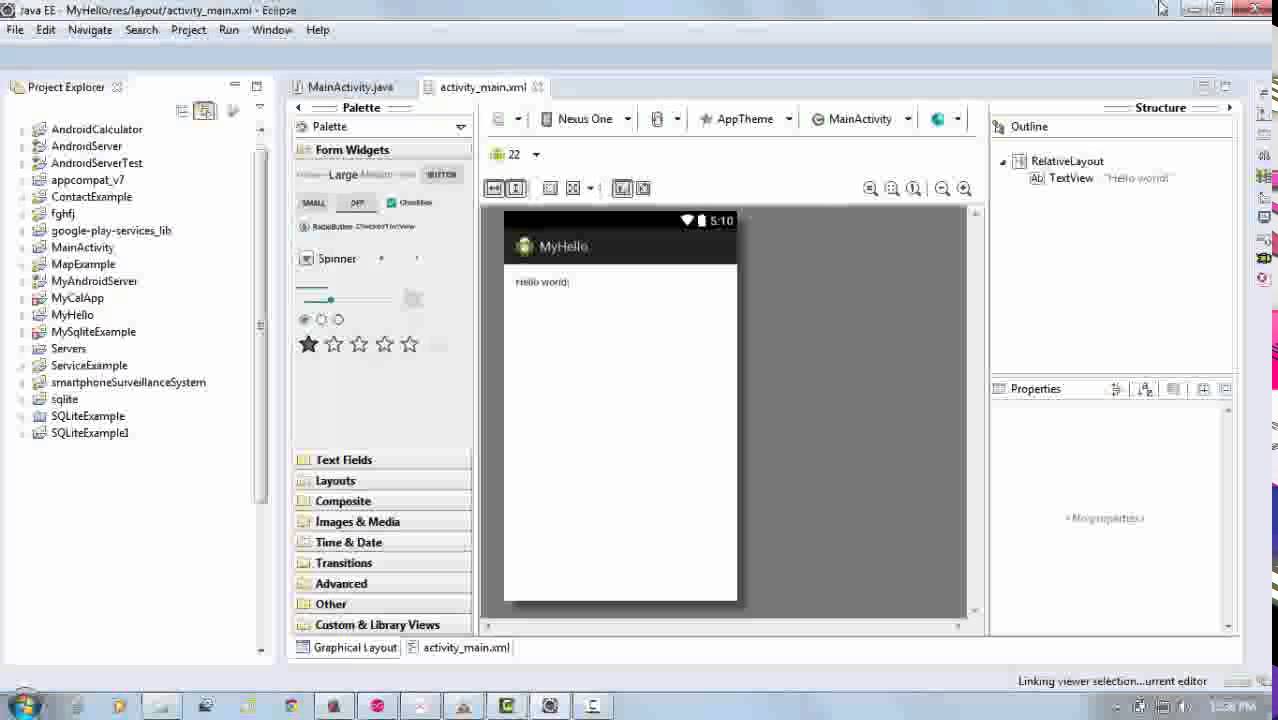Toggle the clipboard-style button beside show constraints
The image size is (1278, 720).
tap(643, 188)
